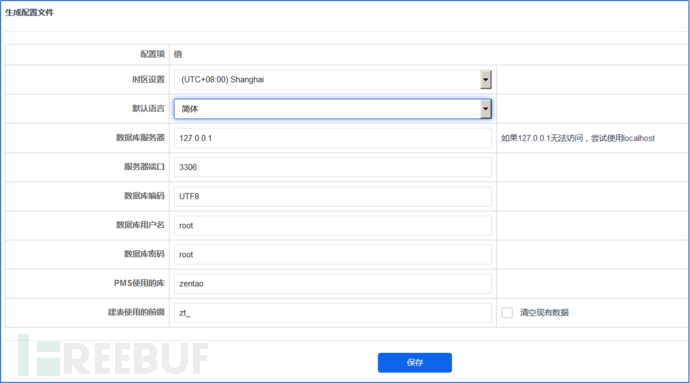Click the 数据库服务器 field with 127.0.0.1

[333, 138]
